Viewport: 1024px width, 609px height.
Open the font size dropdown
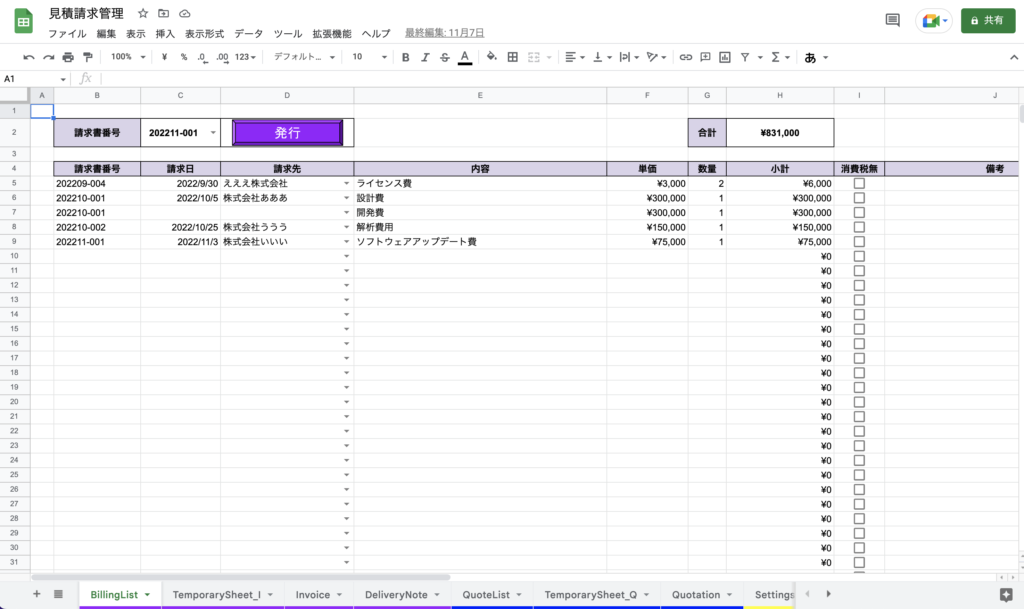pyautogui.click(x=368, y=57)
